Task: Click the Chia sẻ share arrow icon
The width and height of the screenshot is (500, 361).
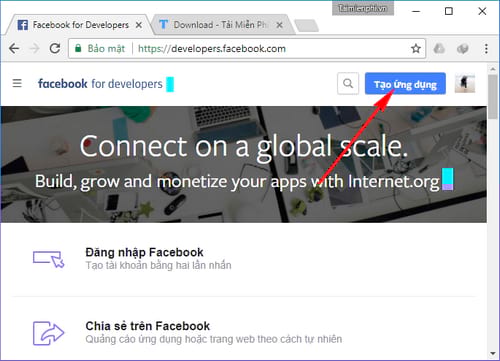Action: pyautogui.click(x=49, y=333)
